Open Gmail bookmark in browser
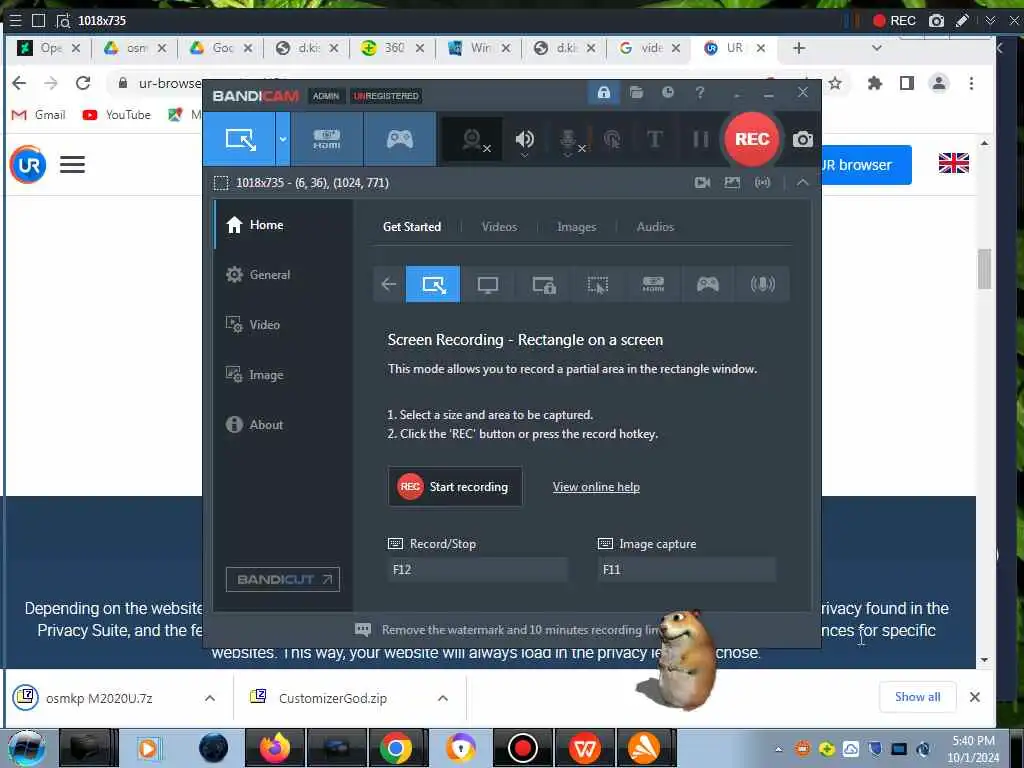This screenshot has height=768, width=1024. (39, 115)
